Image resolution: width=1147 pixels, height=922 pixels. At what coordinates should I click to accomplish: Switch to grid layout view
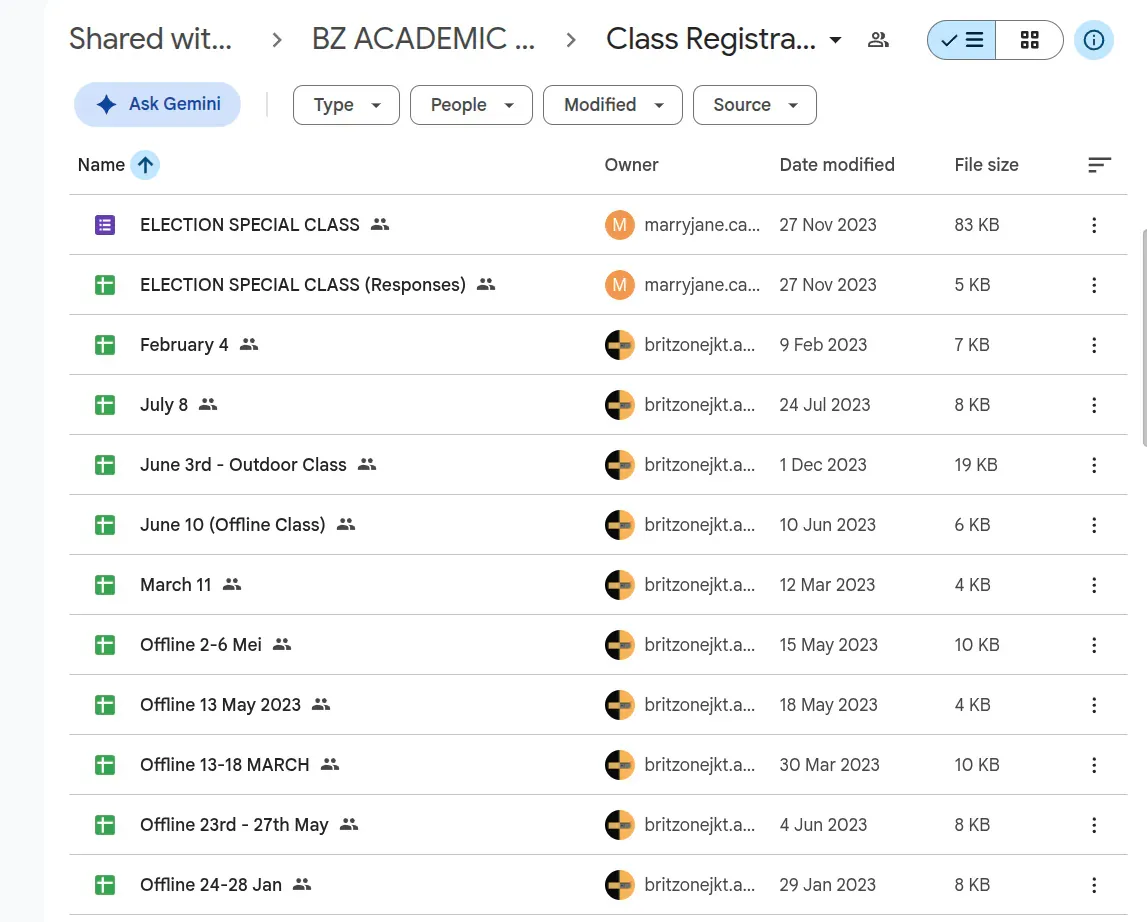1029,40
